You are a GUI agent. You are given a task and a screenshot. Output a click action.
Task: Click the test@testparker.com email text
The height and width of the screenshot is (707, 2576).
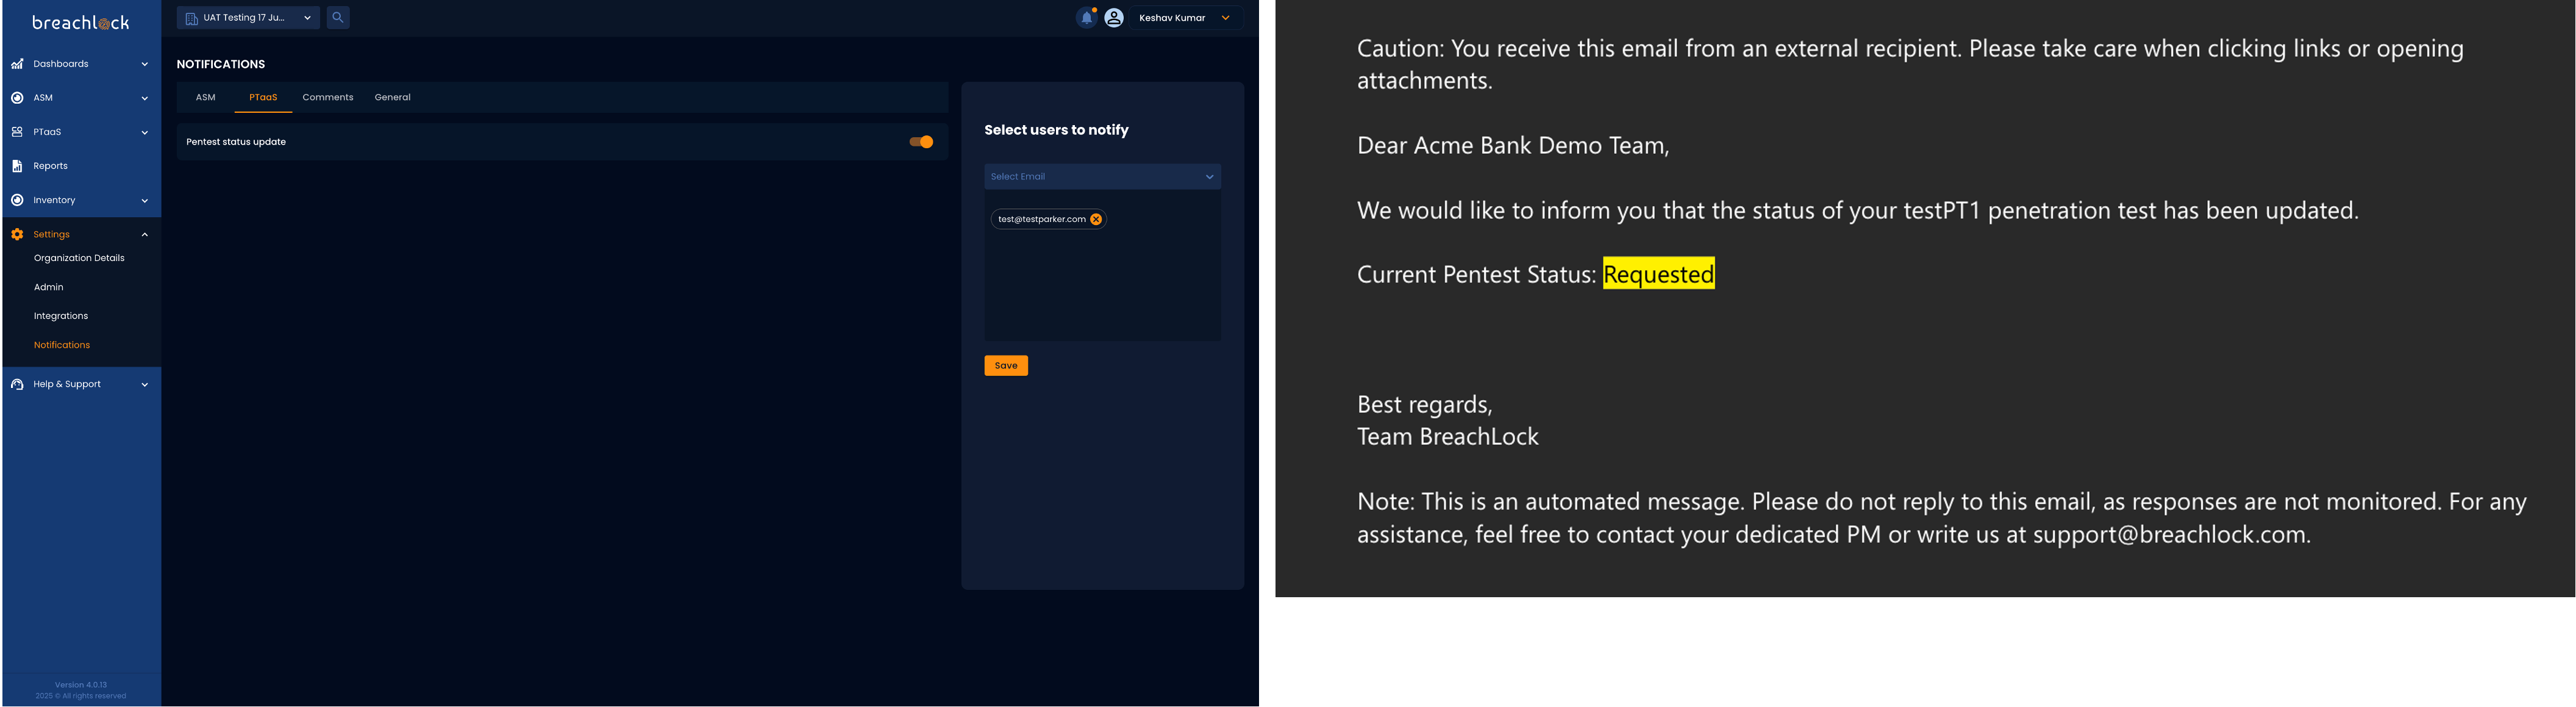(1042, 219)
